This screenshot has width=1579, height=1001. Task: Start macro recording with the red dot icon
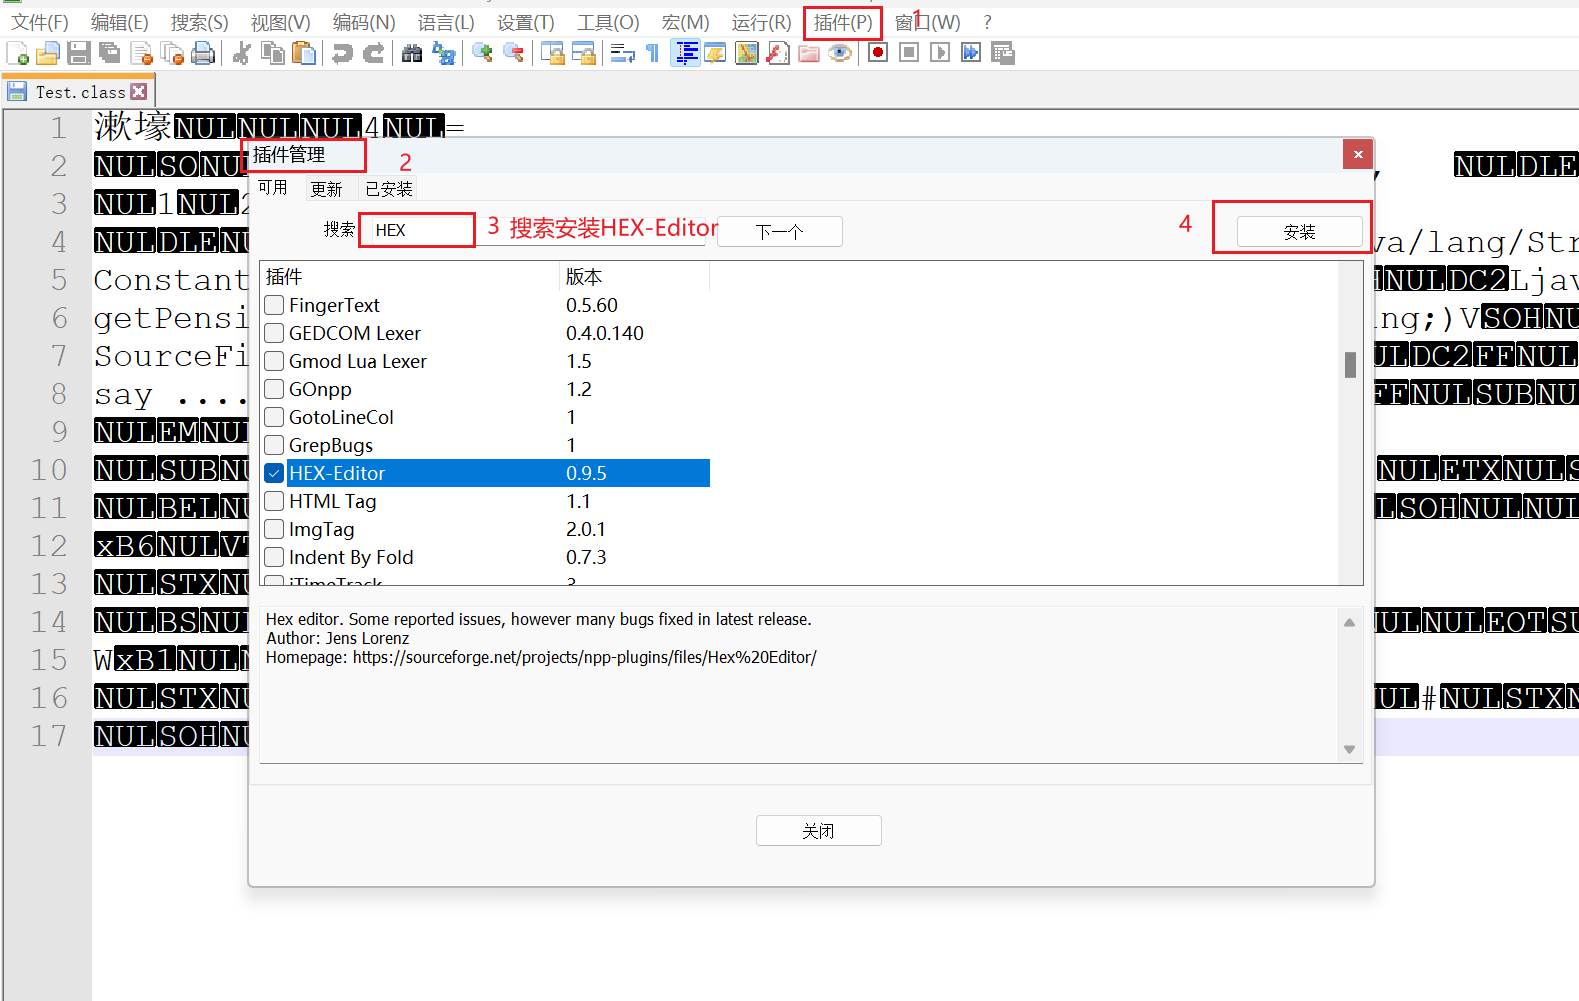(878, 53)
